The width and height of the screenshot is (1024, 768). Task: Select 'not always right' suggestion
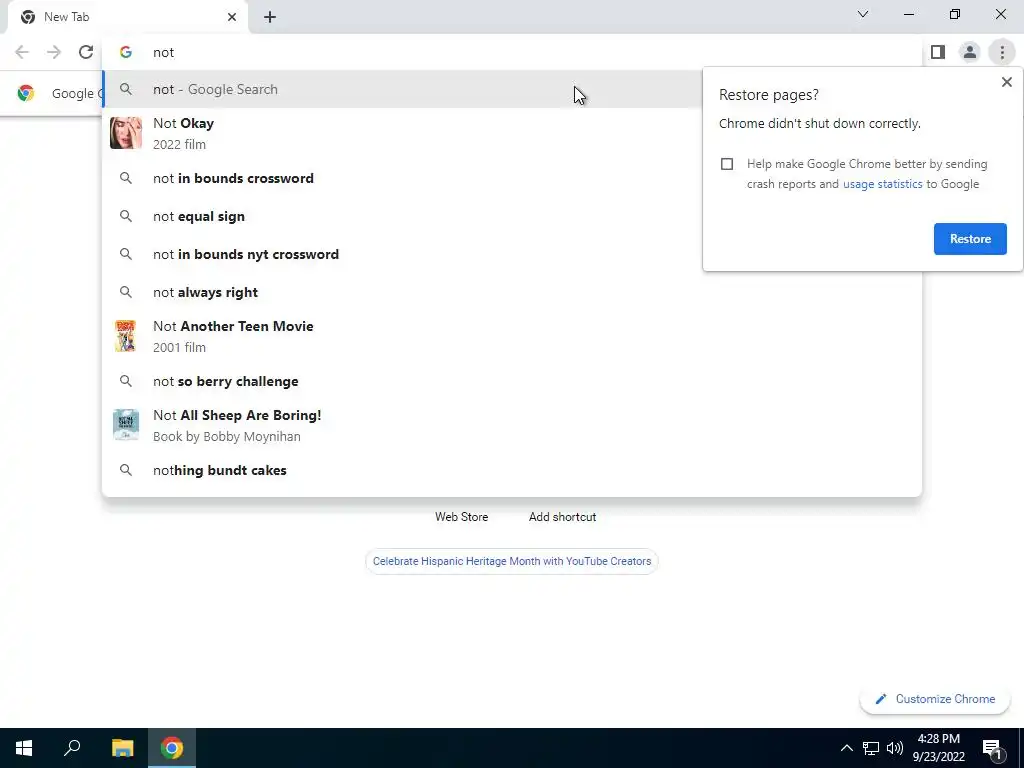pos(512,292)
